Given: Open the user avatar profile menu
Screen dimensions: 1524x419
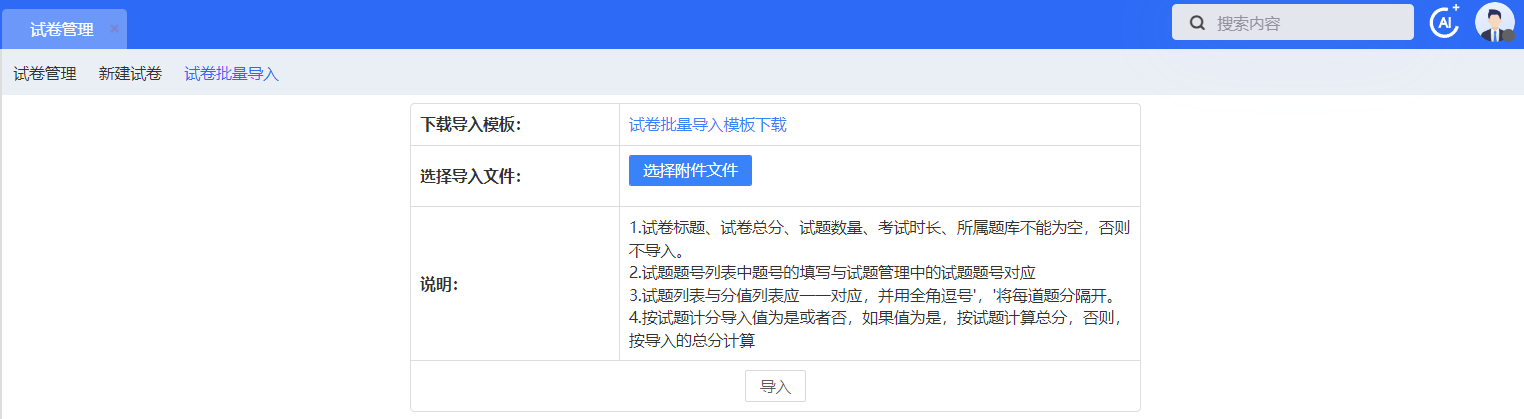Looking at the screenshot, I should pyautogui.click(x=1494, y=23).
